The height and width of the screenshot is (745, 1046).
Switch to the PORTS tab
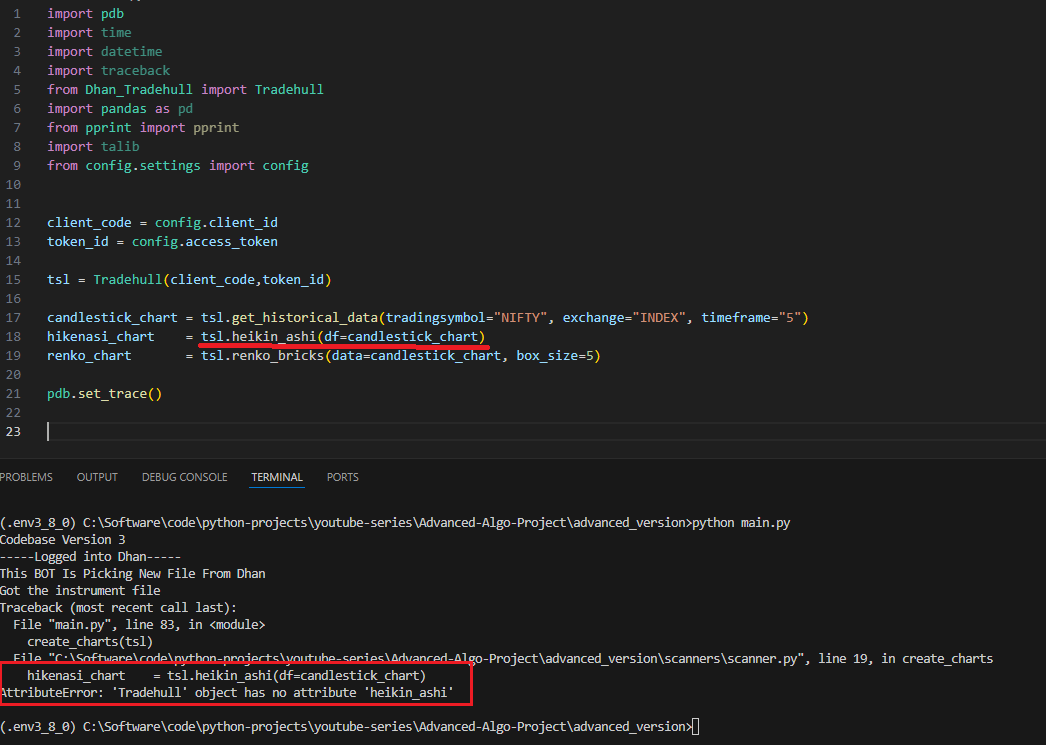(342, 477)
